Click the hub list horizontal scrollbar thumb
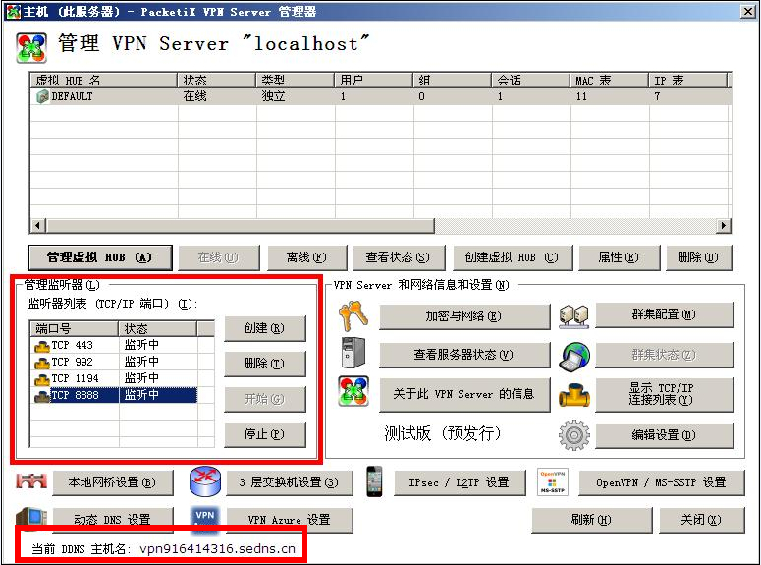 (x=240, y=226)
